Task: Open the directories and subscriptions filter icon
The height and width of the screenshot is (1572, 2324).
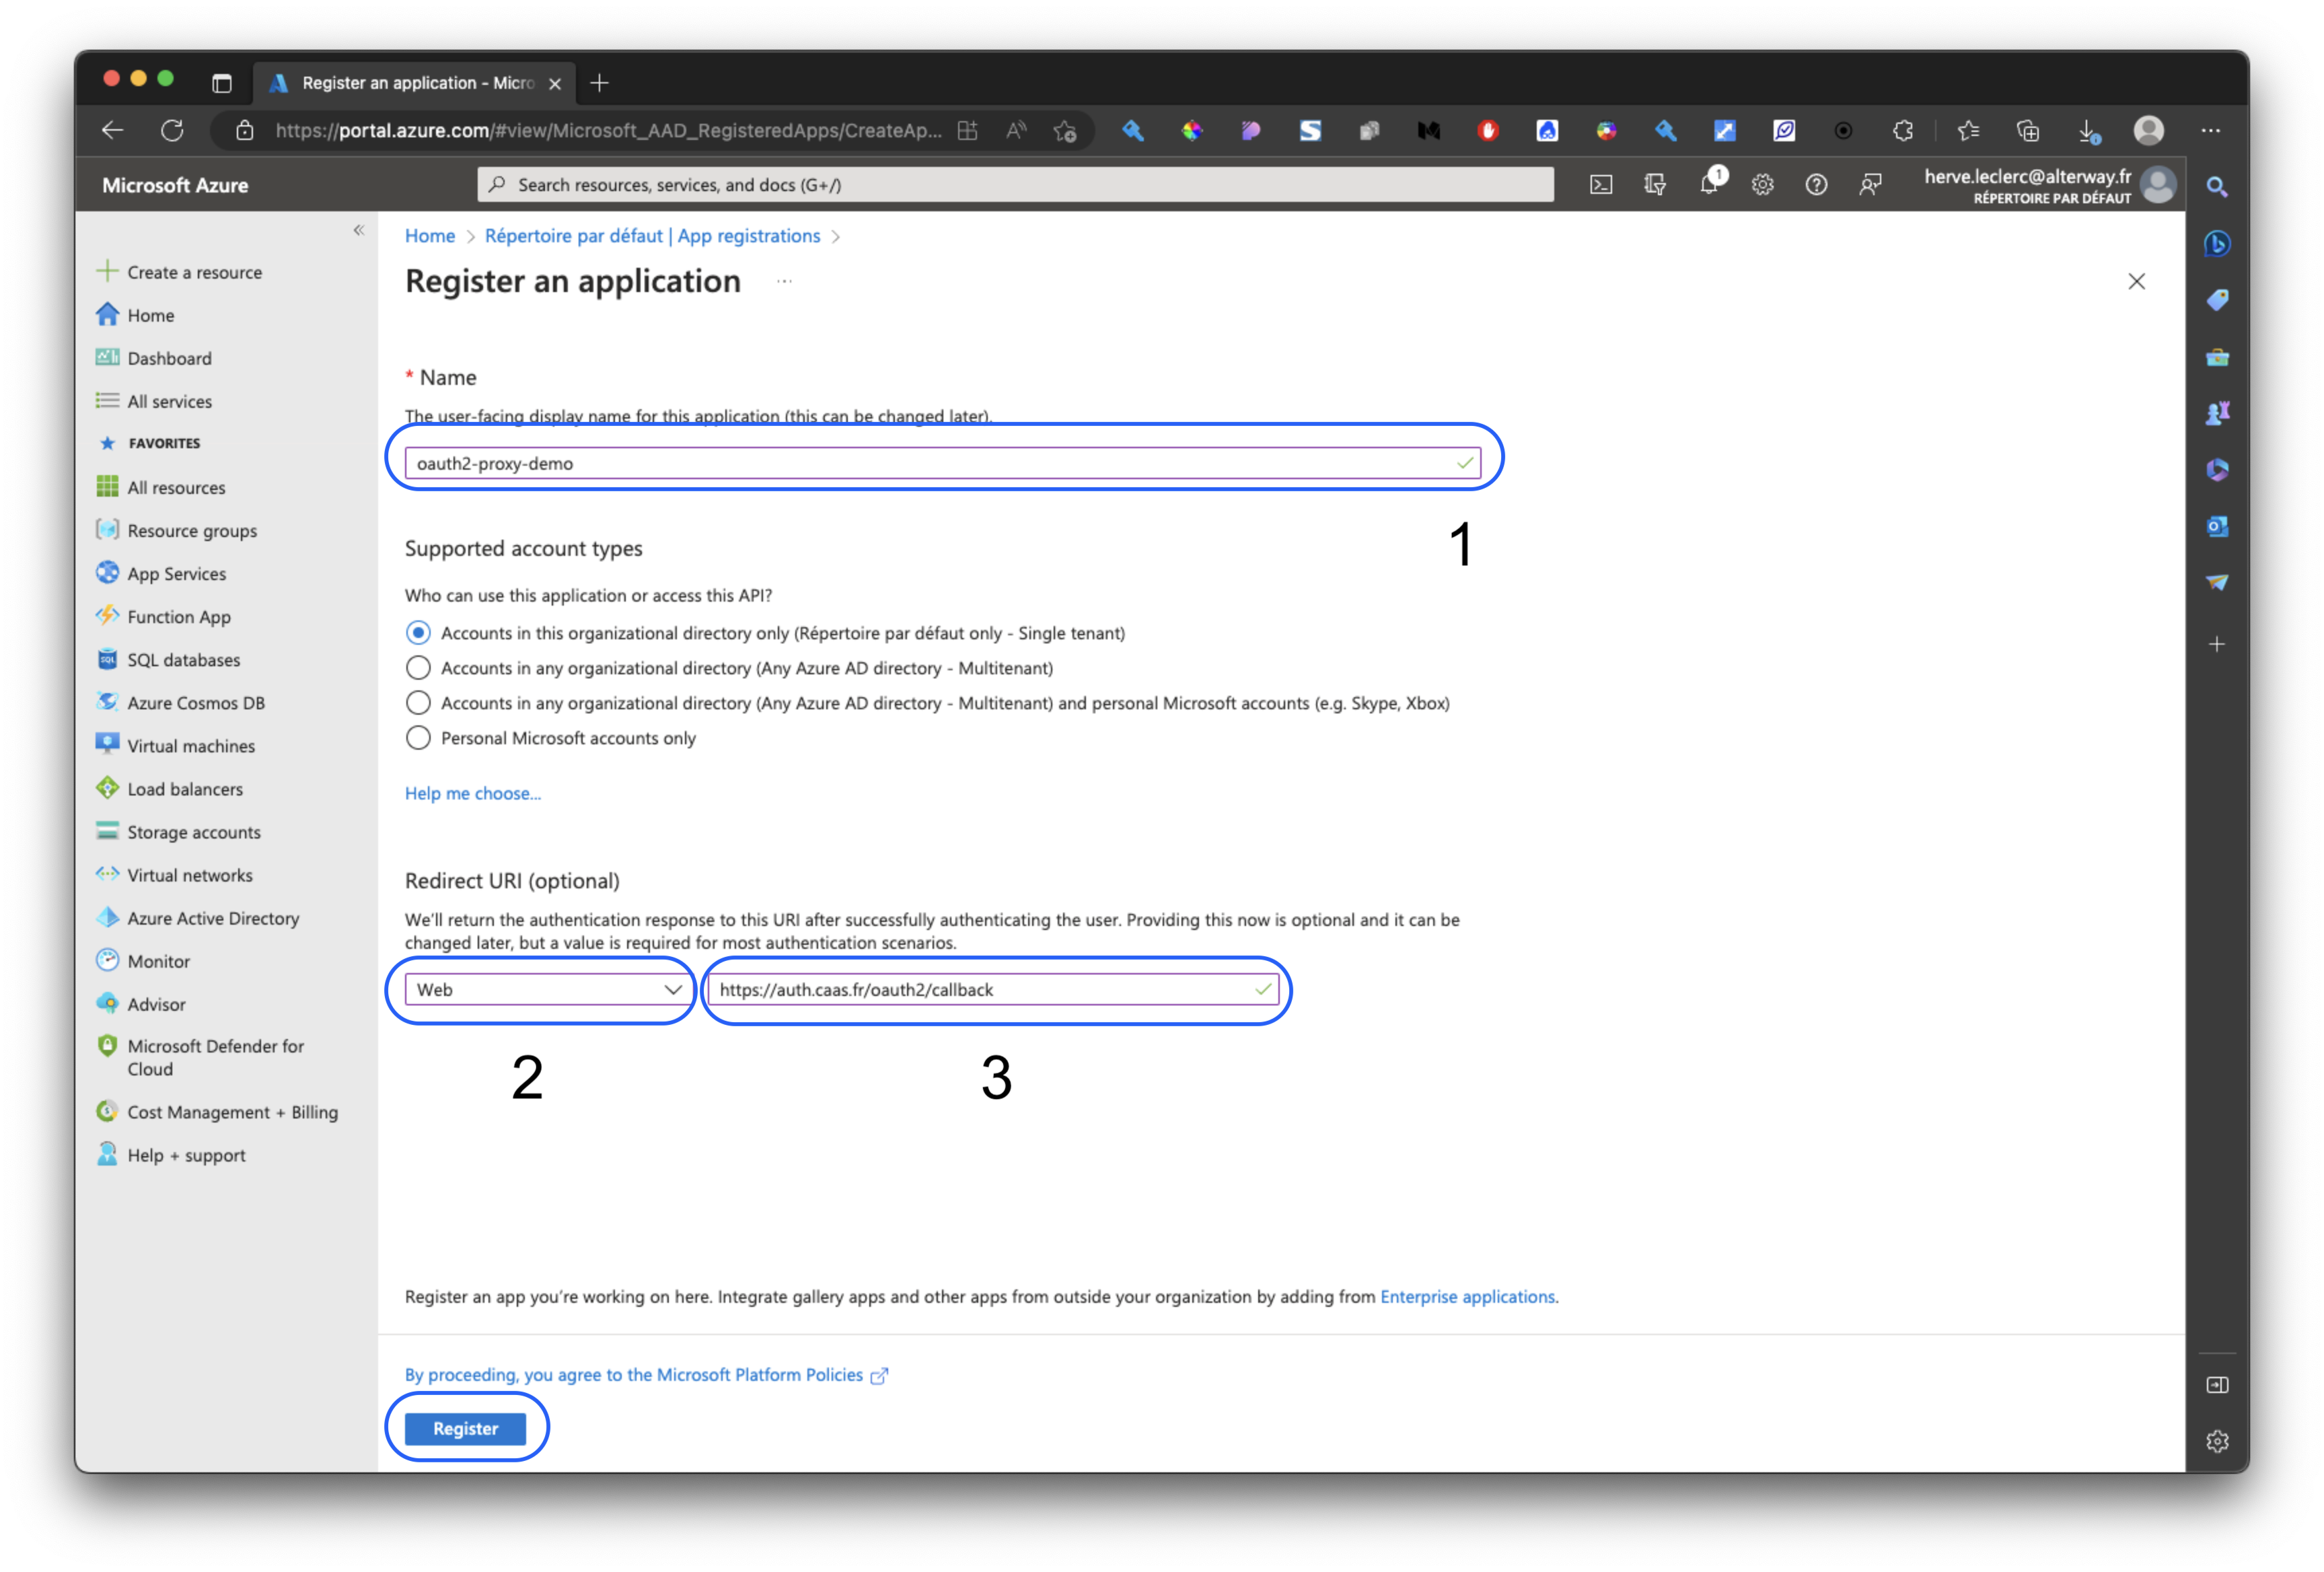Action: point(1654,185)
